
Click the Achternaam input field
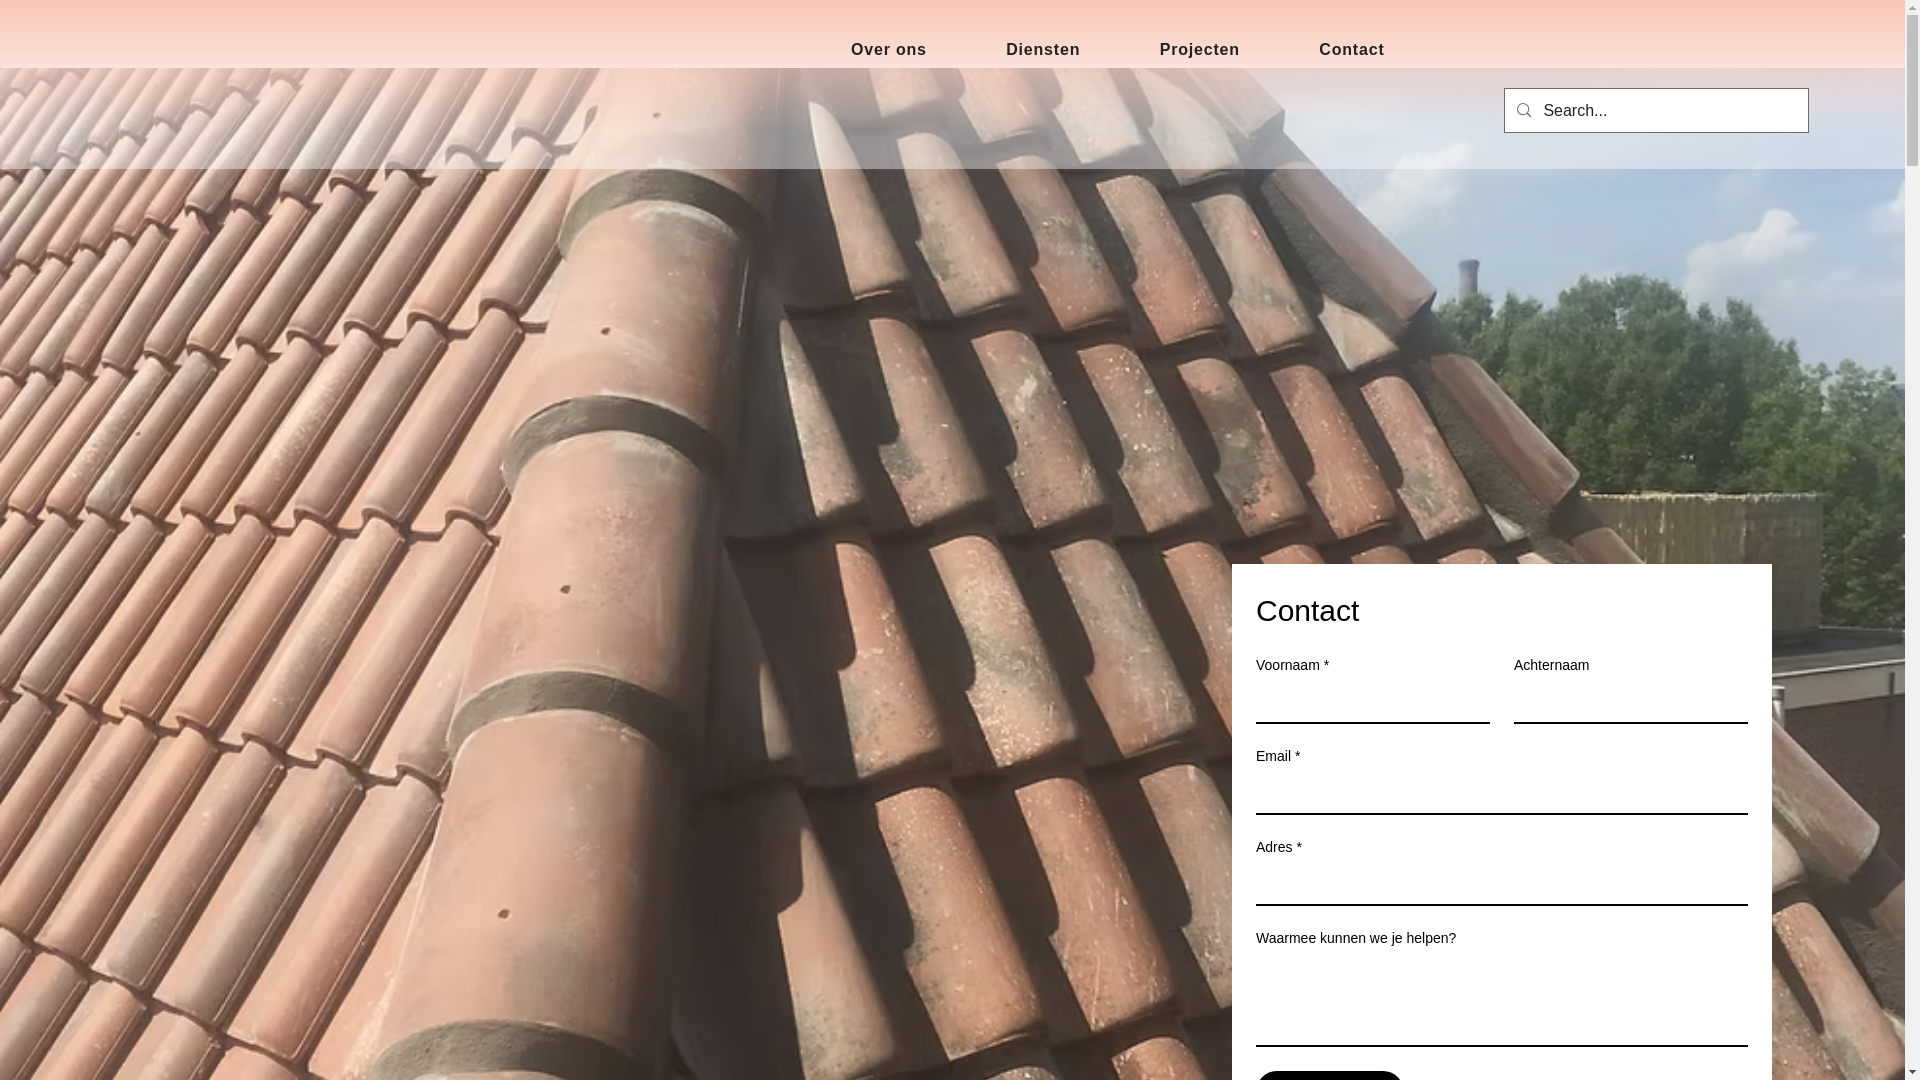click(x=1630, y=703)
